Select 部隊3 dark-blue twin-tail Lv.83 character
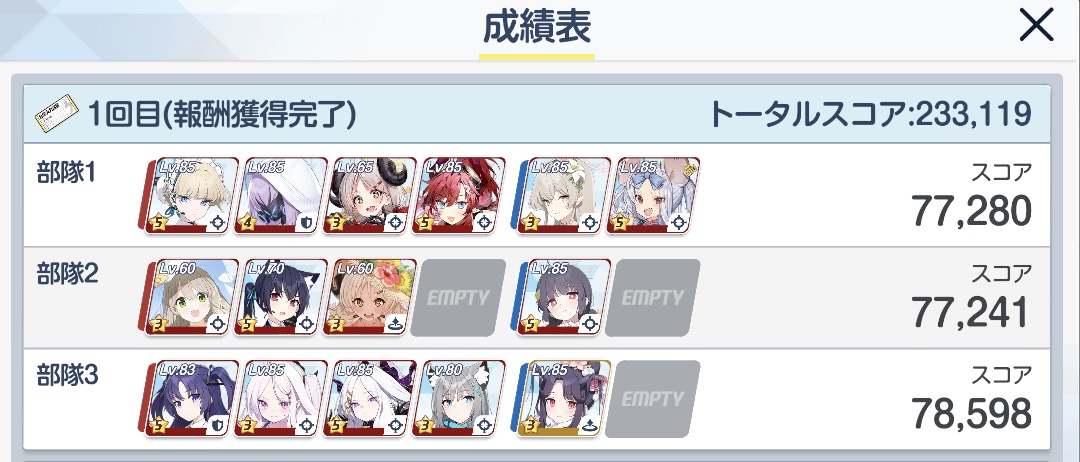This screenshot has height=462, width=1080. tap(190, 399)
